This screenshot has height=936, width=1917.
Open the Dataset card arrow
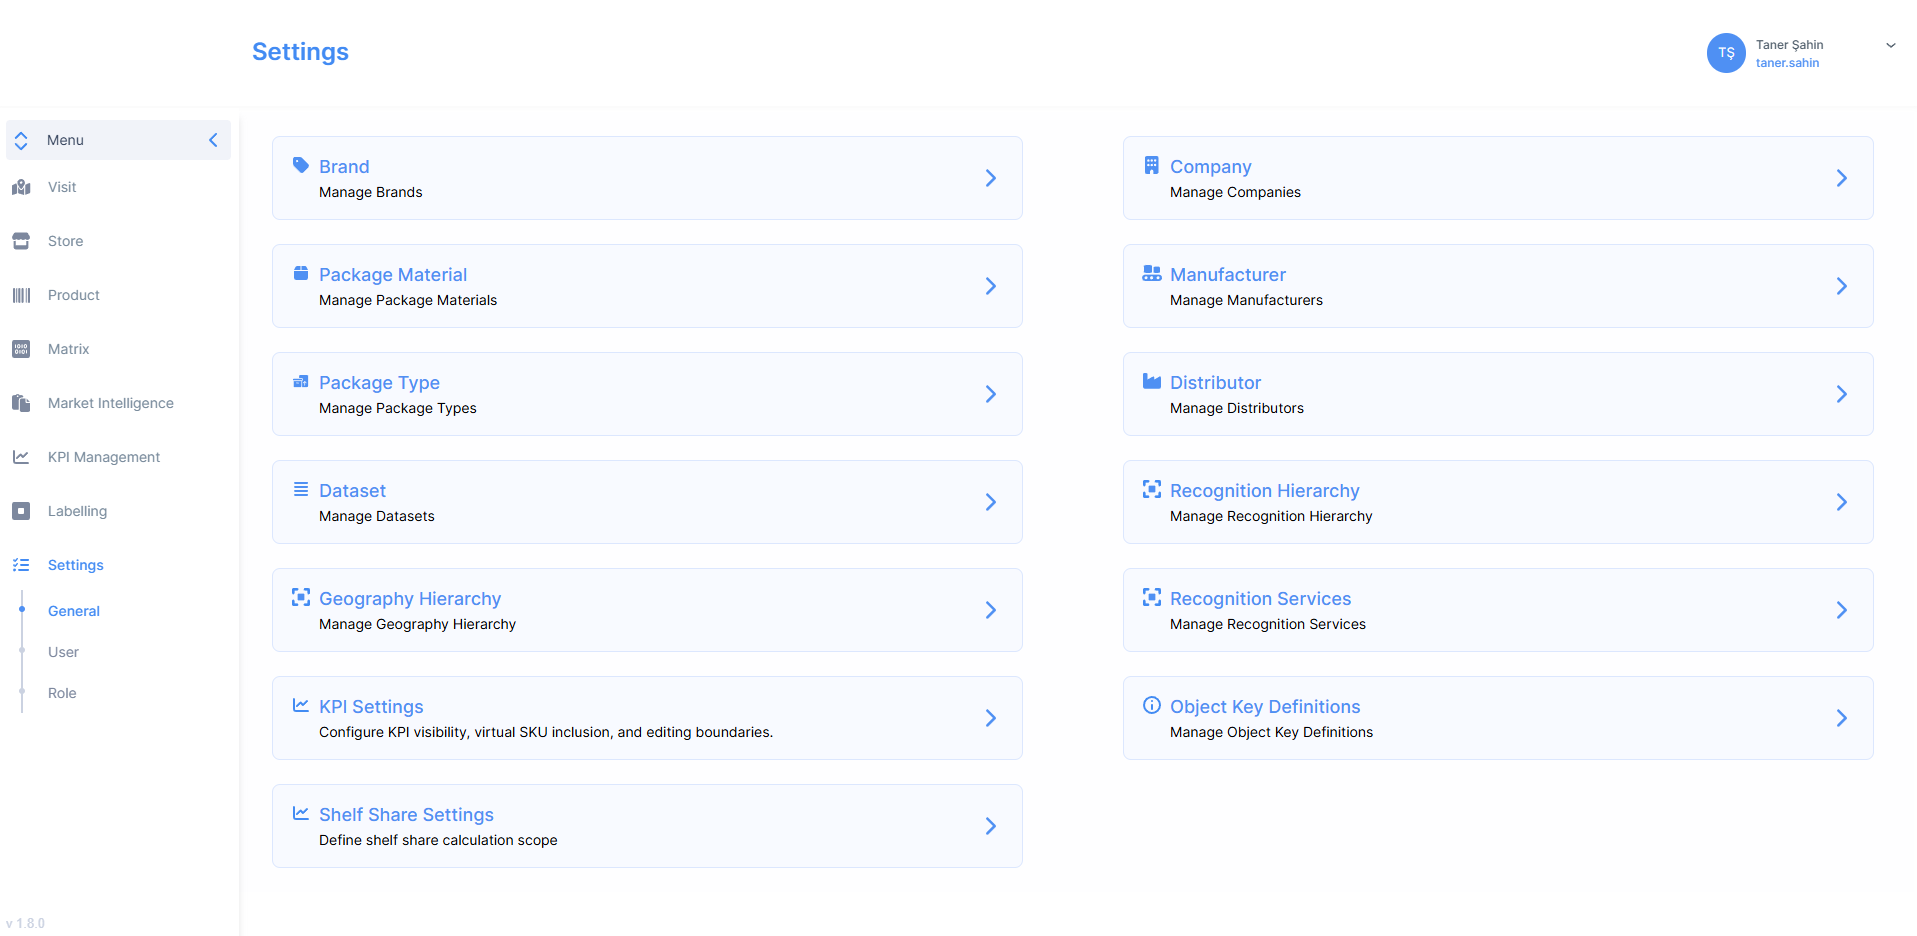tap(990, 502)
